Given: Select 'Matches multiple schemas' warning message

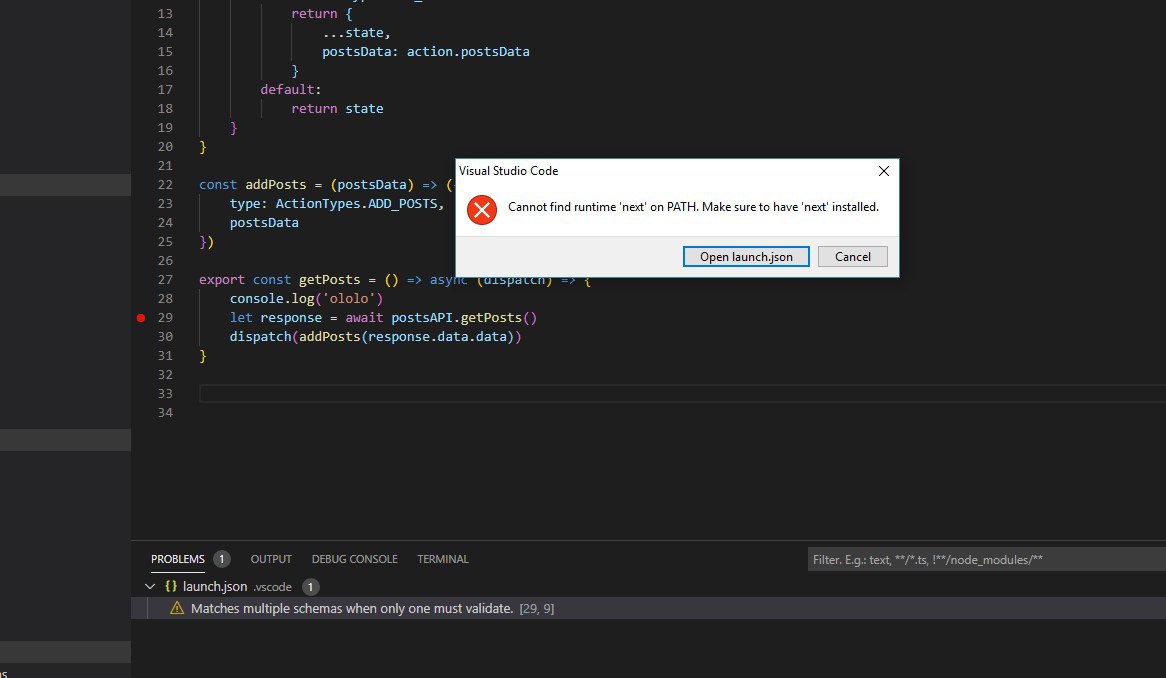Looking at the screenshot, I should (352, 608).
